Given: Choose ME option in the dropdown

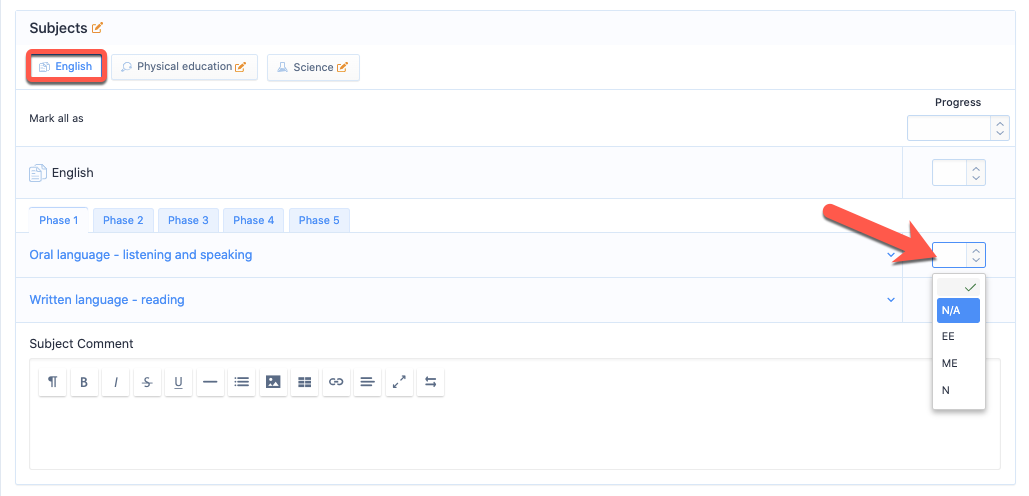Looking at the screenshot, I should coord(950,363).
